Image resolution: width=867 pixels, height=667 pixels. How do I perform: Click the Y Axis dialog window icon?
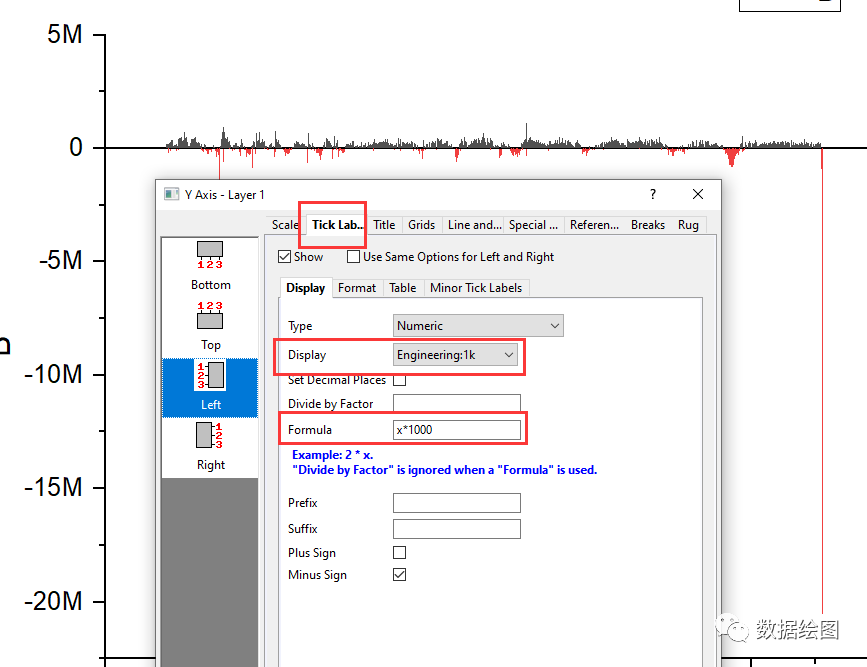pyautogui.click(x=171, y=194)
